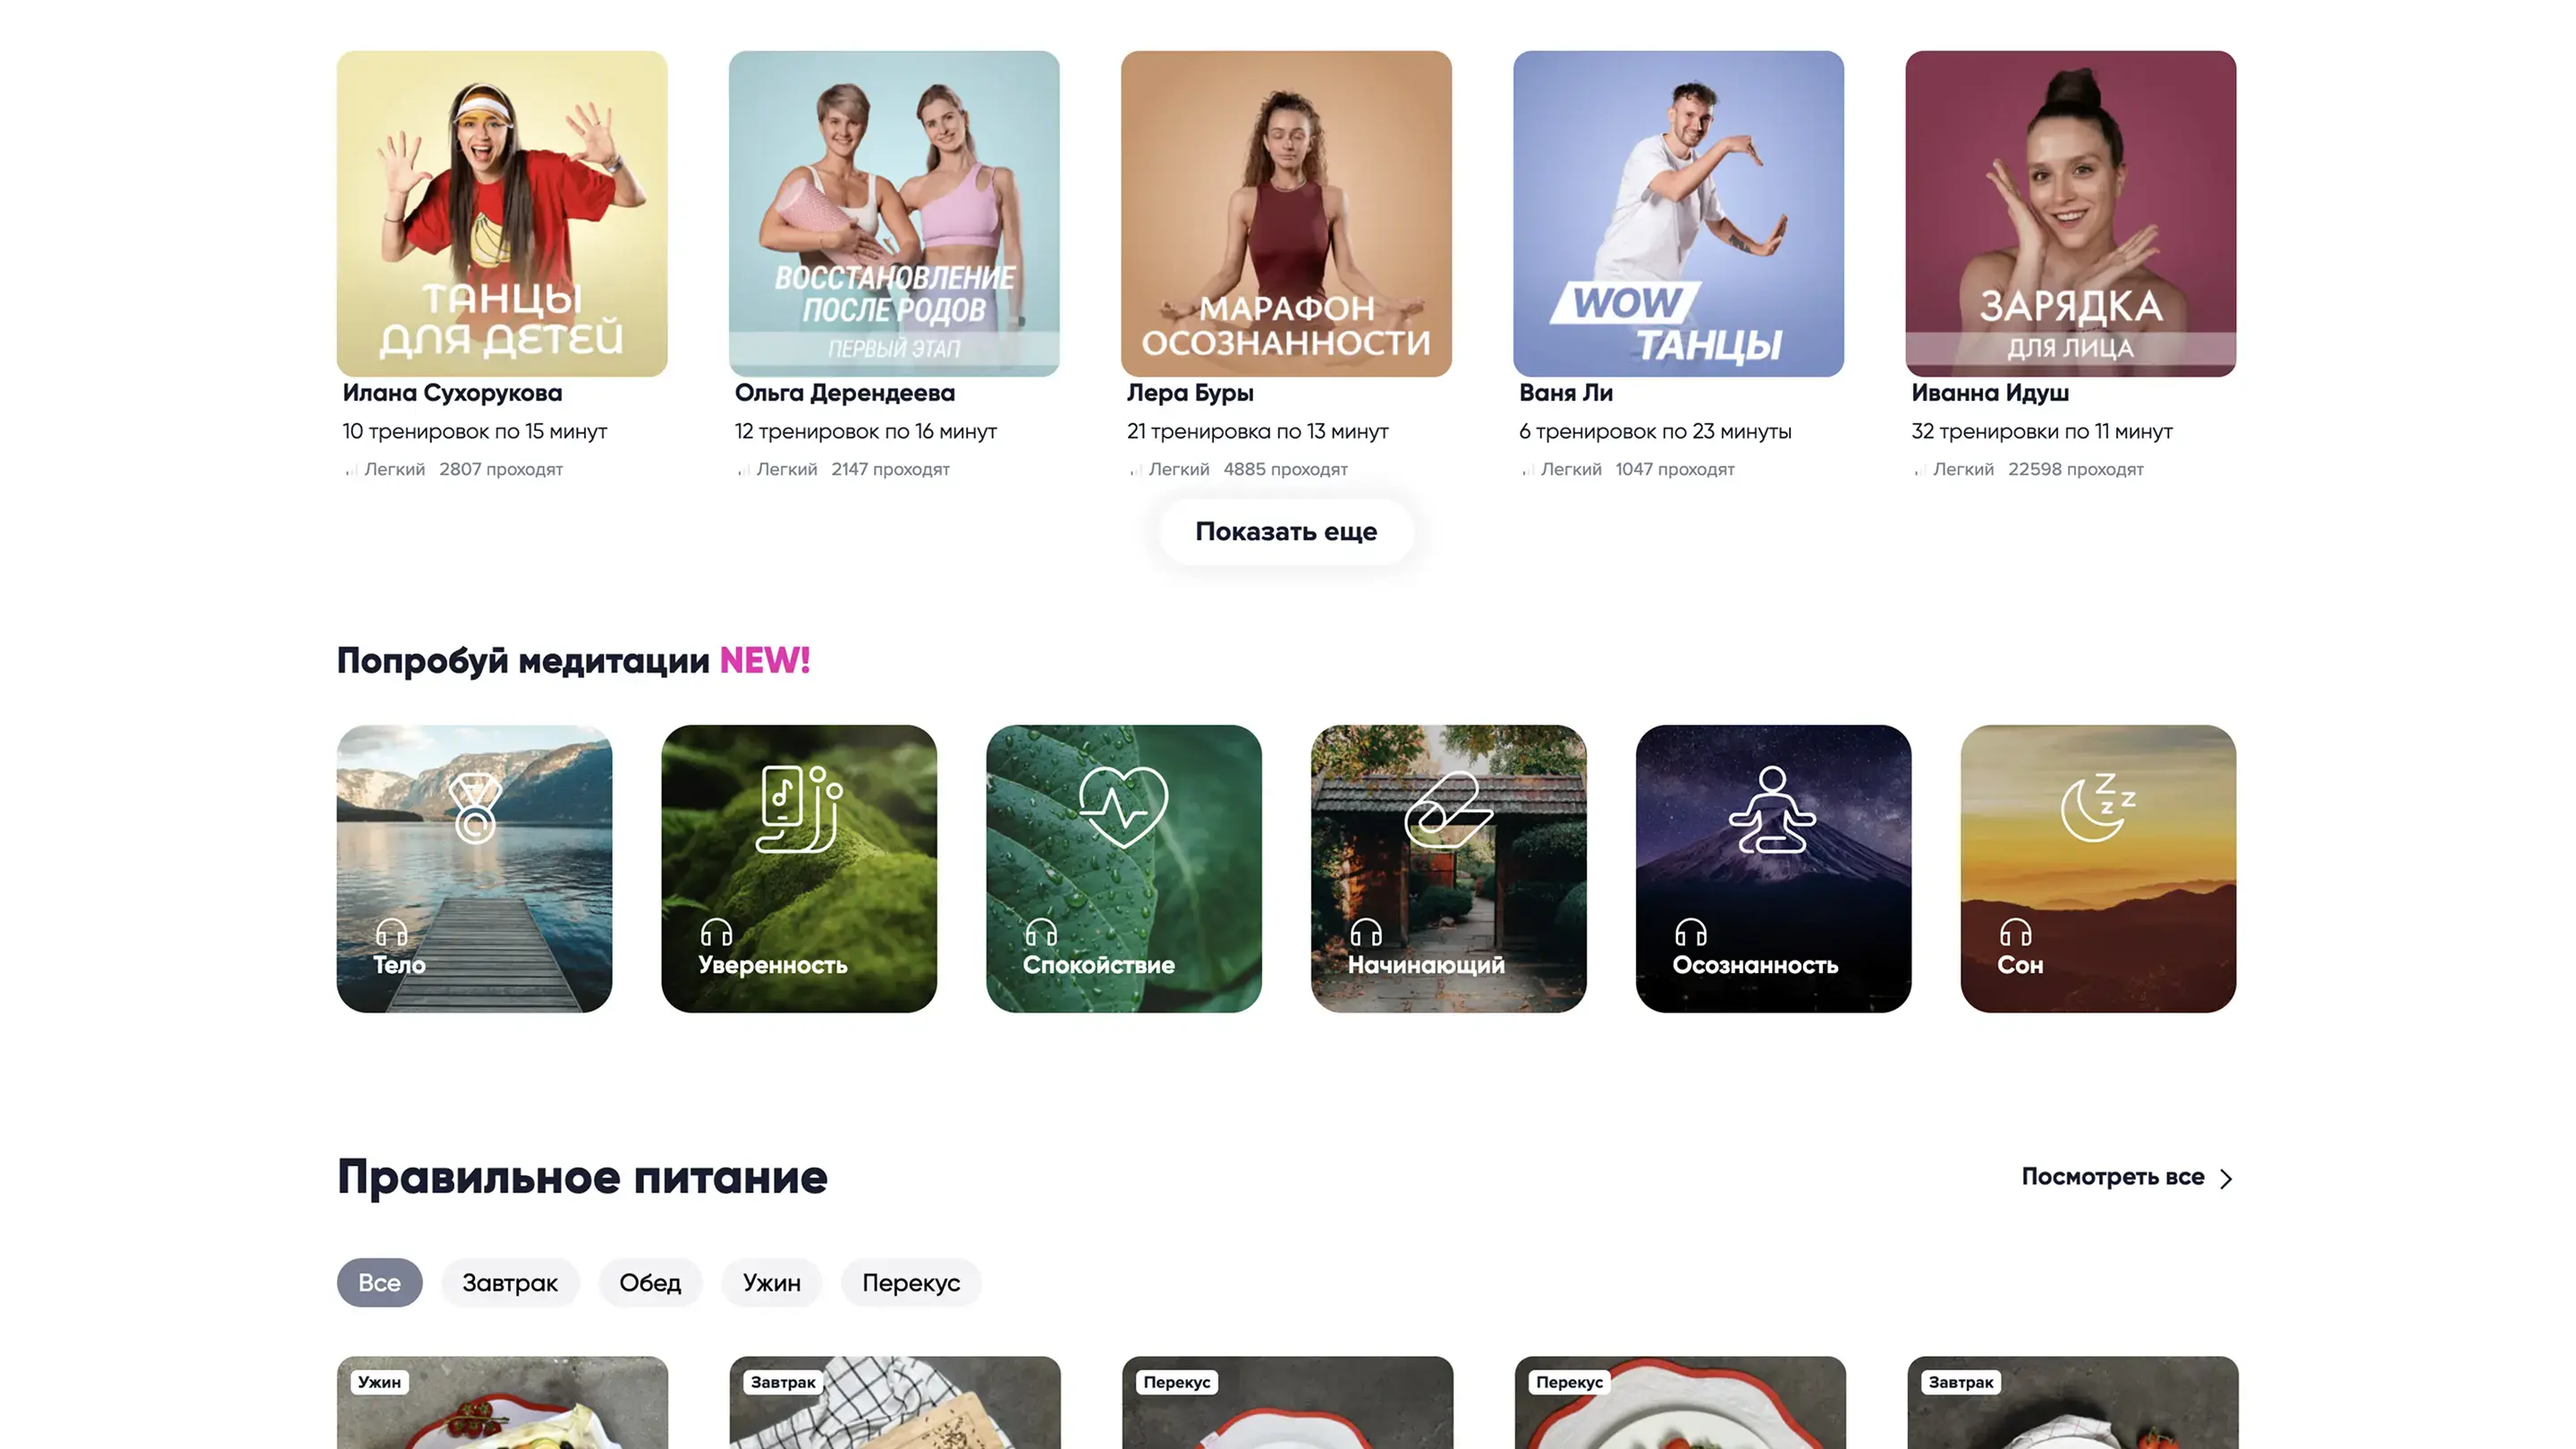Viewport: 2576px width, 1449px height.
Task: Select the Осознанность lotus pose icon
Action: pyautogui.click(x=1773, y=809)
